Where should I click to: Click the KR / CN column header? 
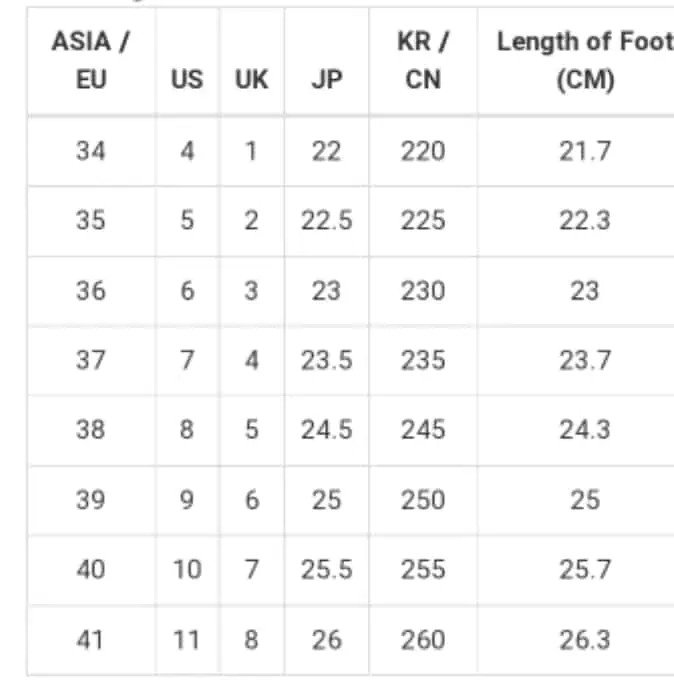point(423,61)
